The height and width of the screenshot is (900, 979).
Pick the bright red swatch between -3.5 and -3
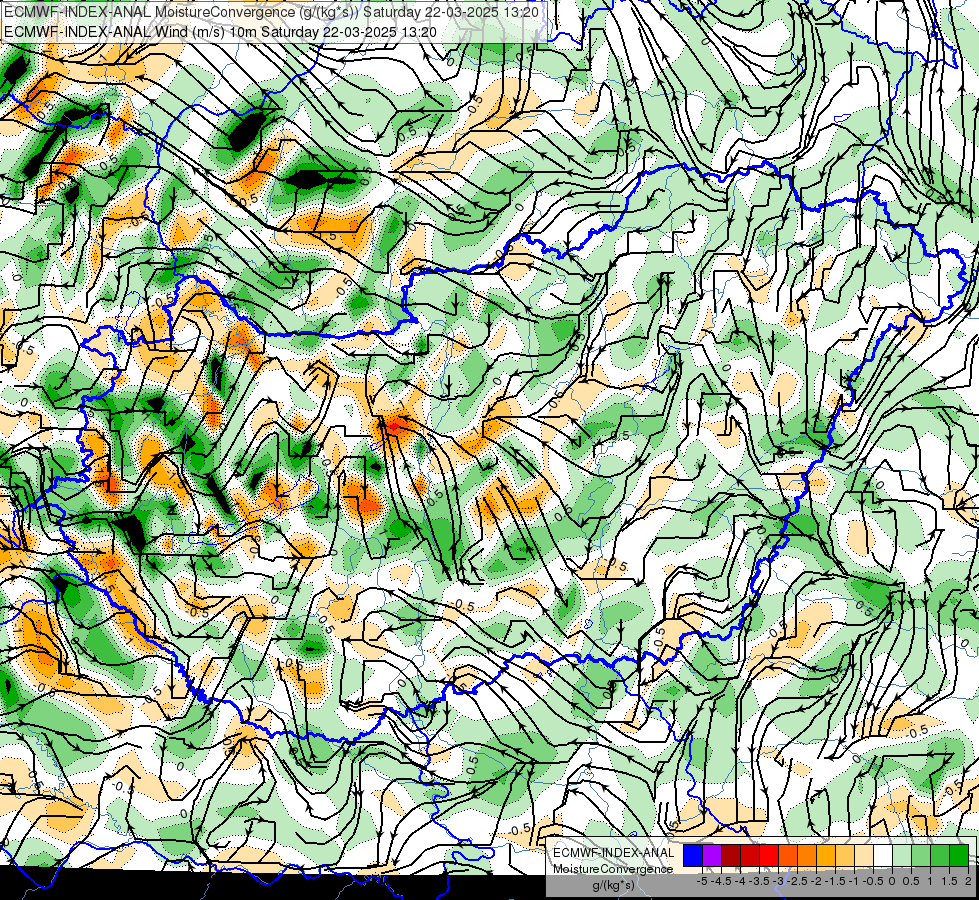769,856
